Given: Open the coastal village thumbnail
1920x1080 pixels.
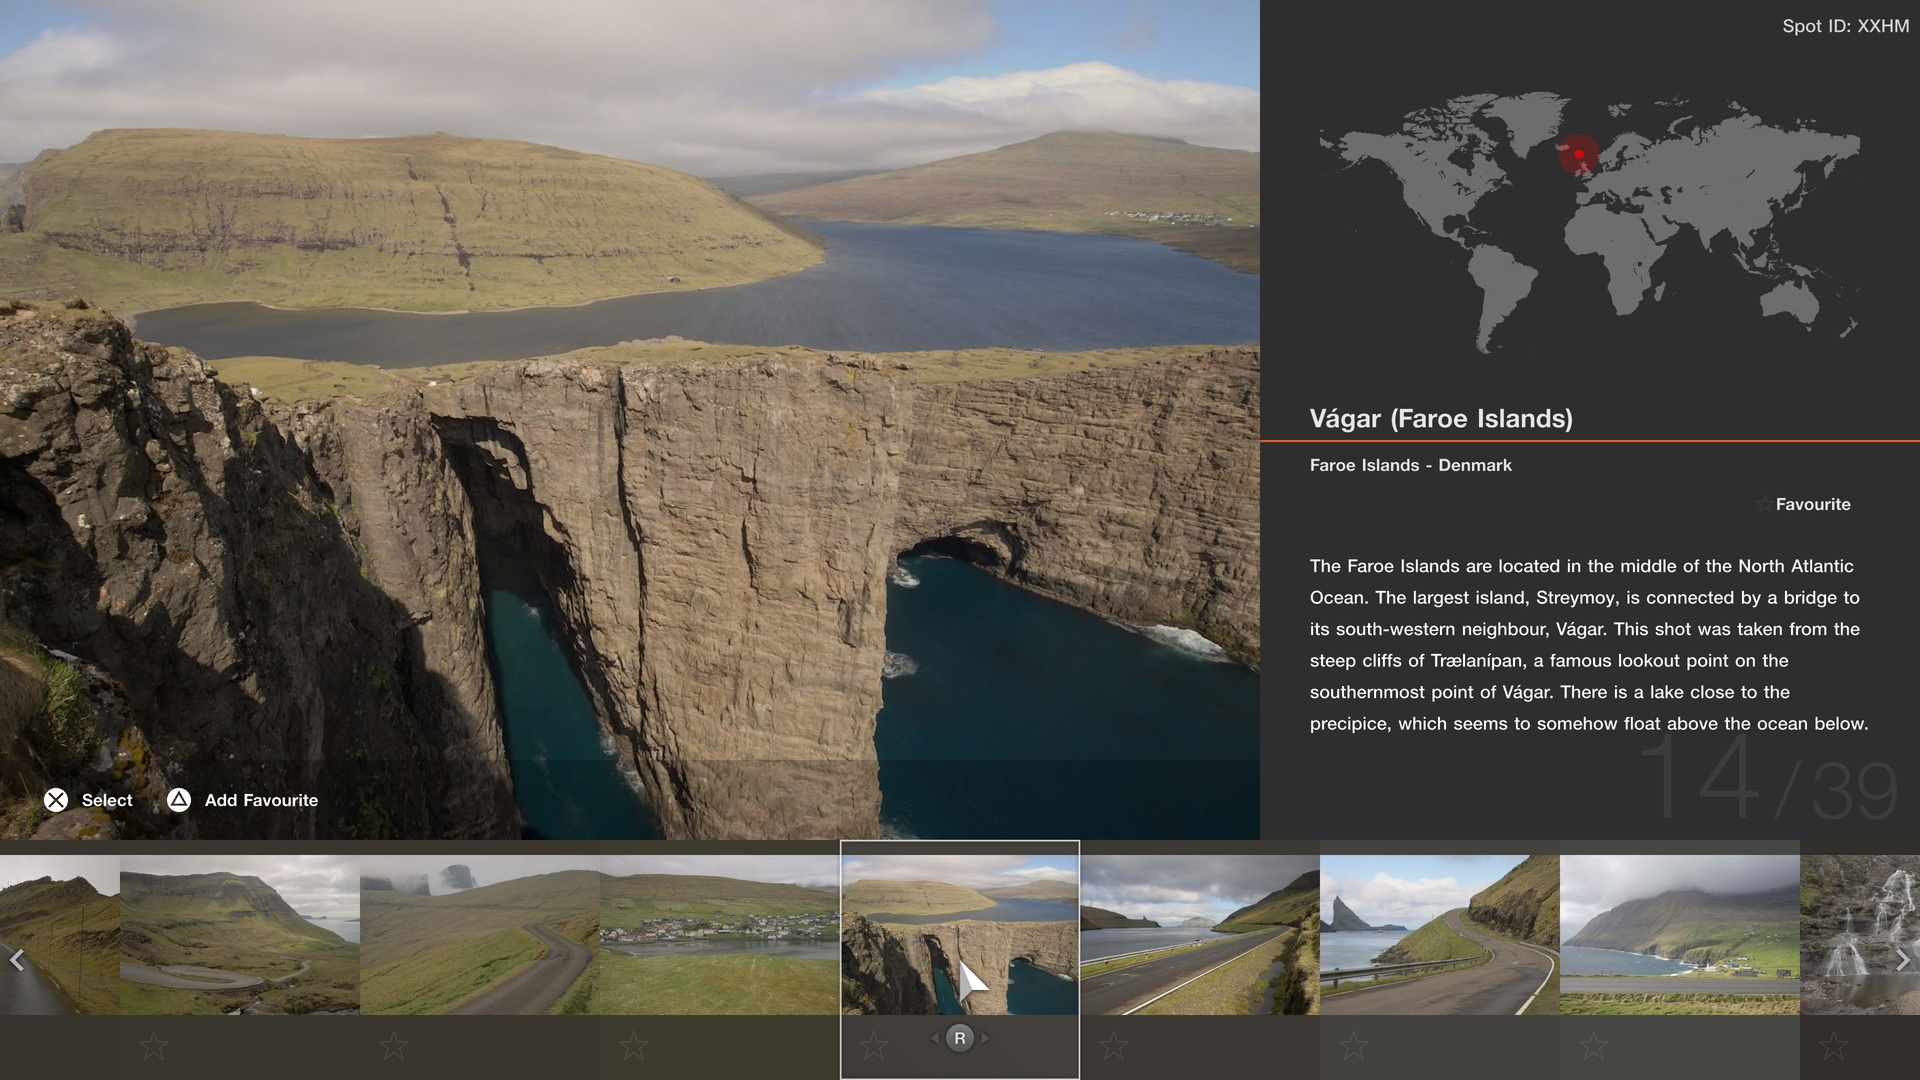Looking at the screenshot, I should pos(719,934).
